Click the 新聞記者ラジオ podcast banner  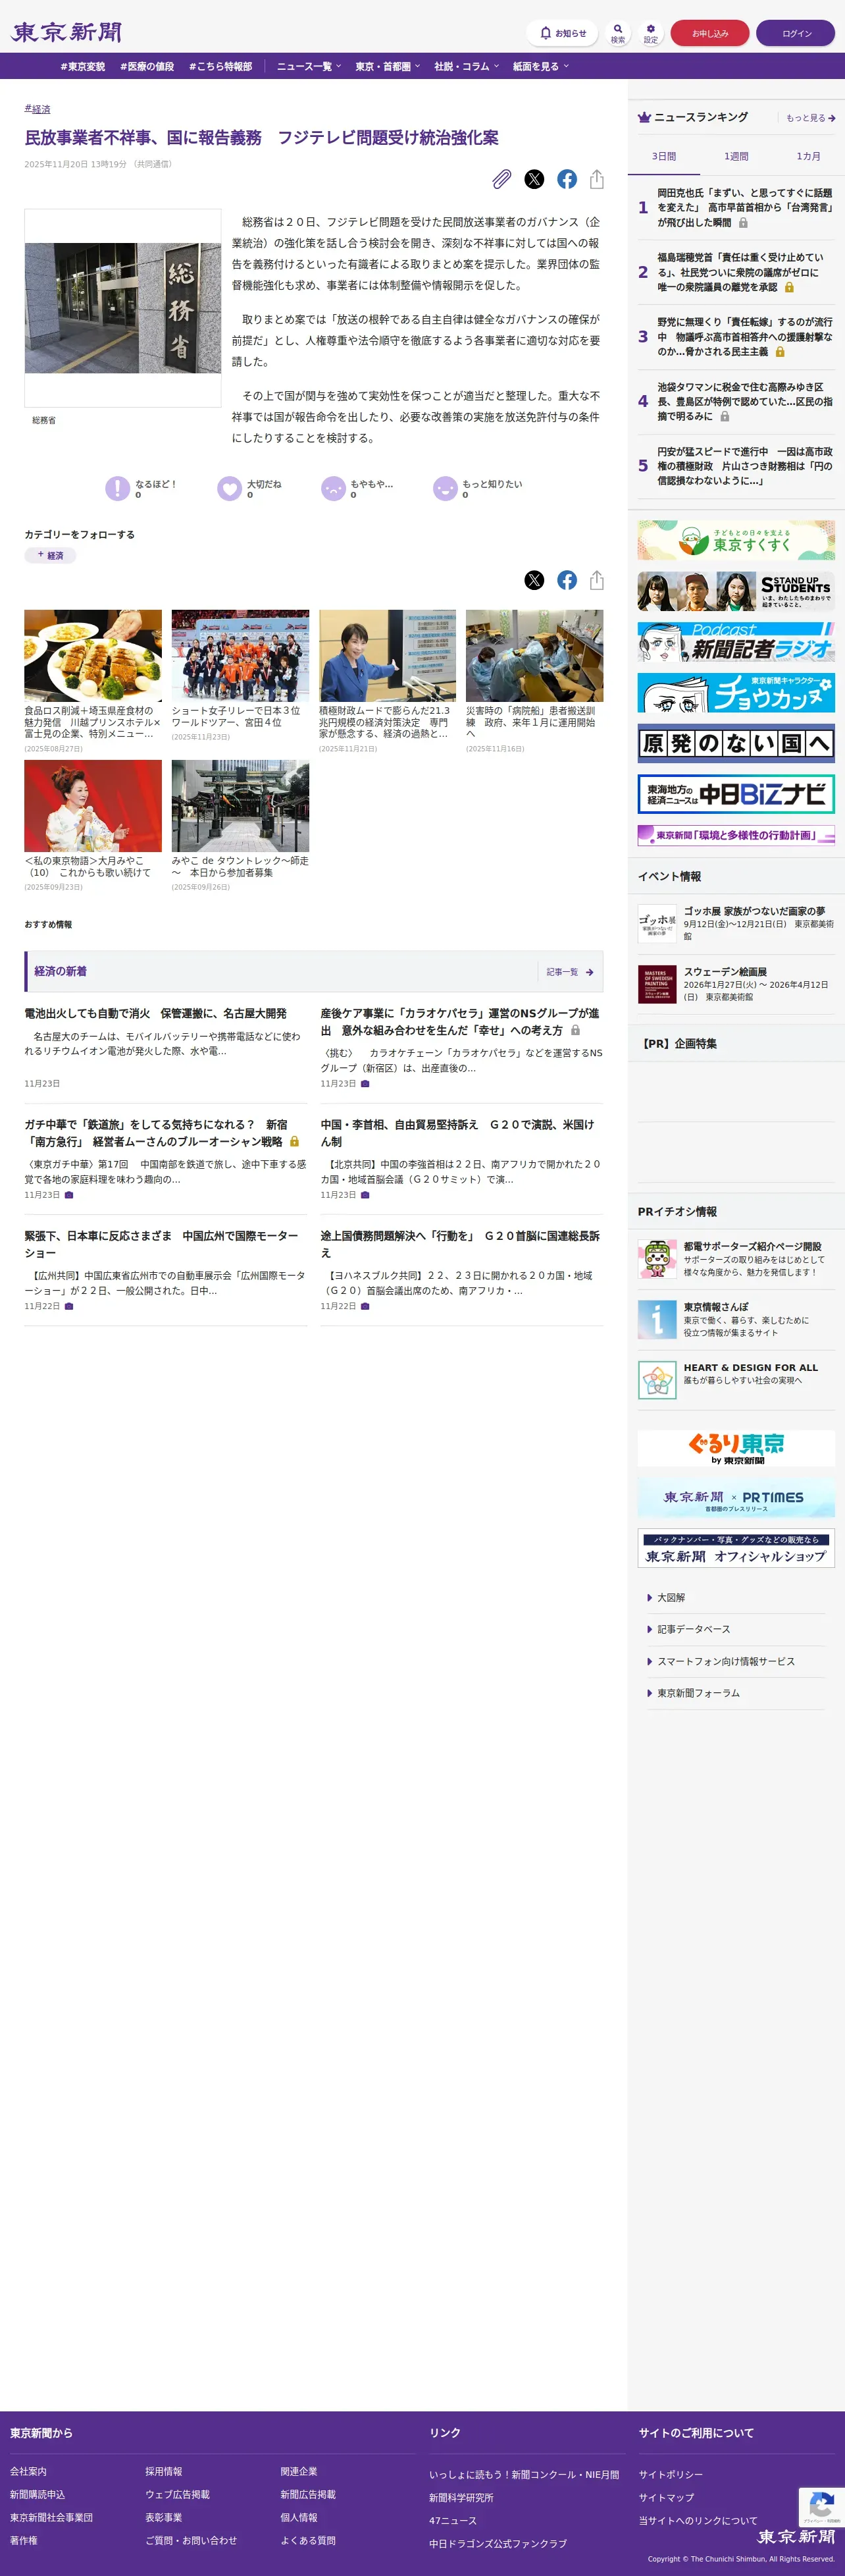736,642
